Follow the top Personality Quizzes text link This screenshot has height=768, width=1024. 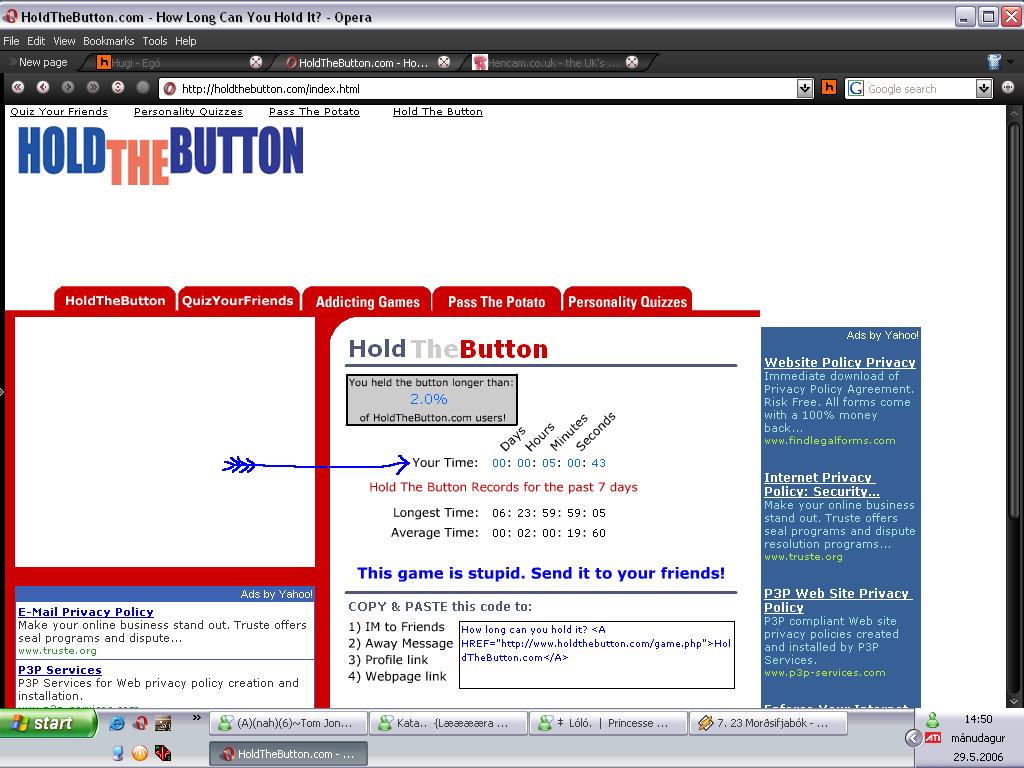188,112
